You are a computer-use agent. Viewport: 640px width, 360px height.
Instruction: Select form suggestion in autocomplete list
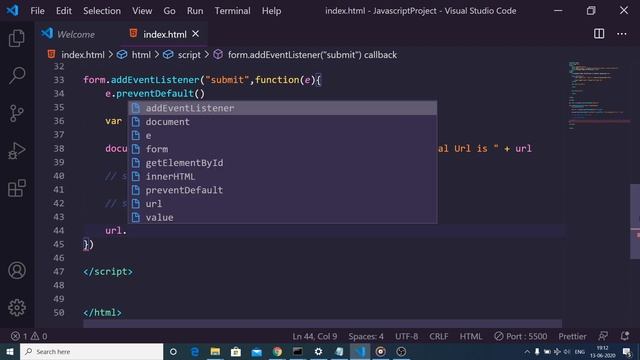[282, 149]
